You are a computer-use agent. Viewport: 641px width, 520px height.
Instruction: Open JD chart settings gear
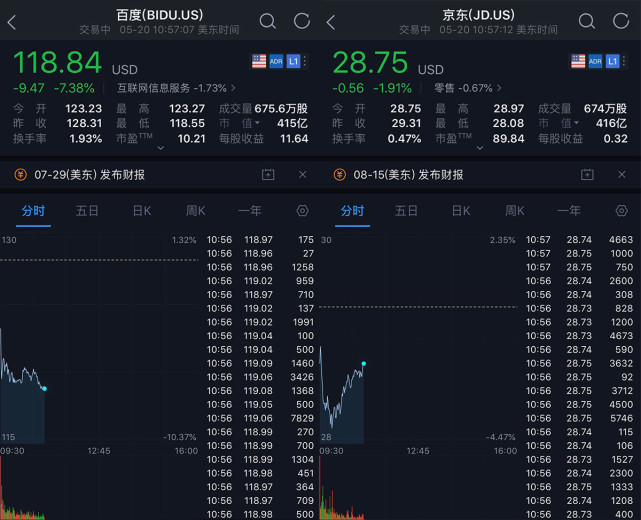click(x=622, y=211)
